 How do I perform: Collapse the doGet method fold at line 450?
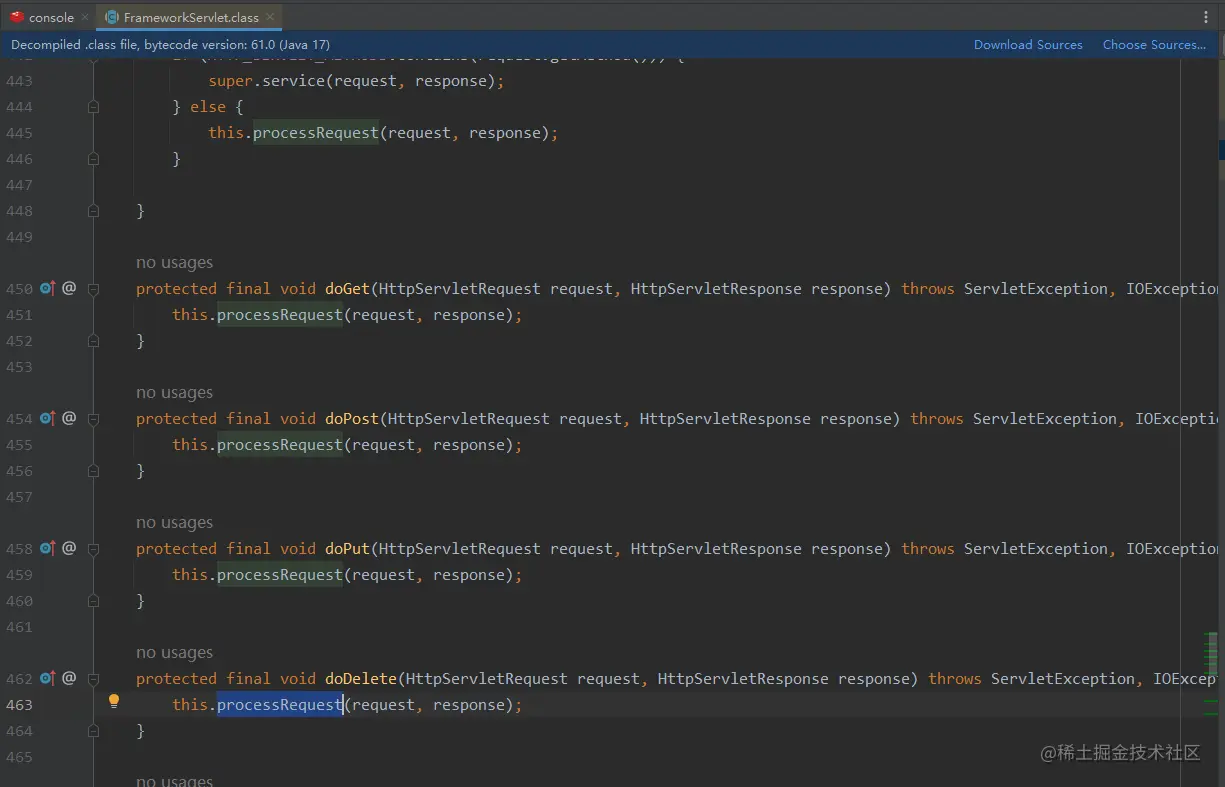point(93,289)
